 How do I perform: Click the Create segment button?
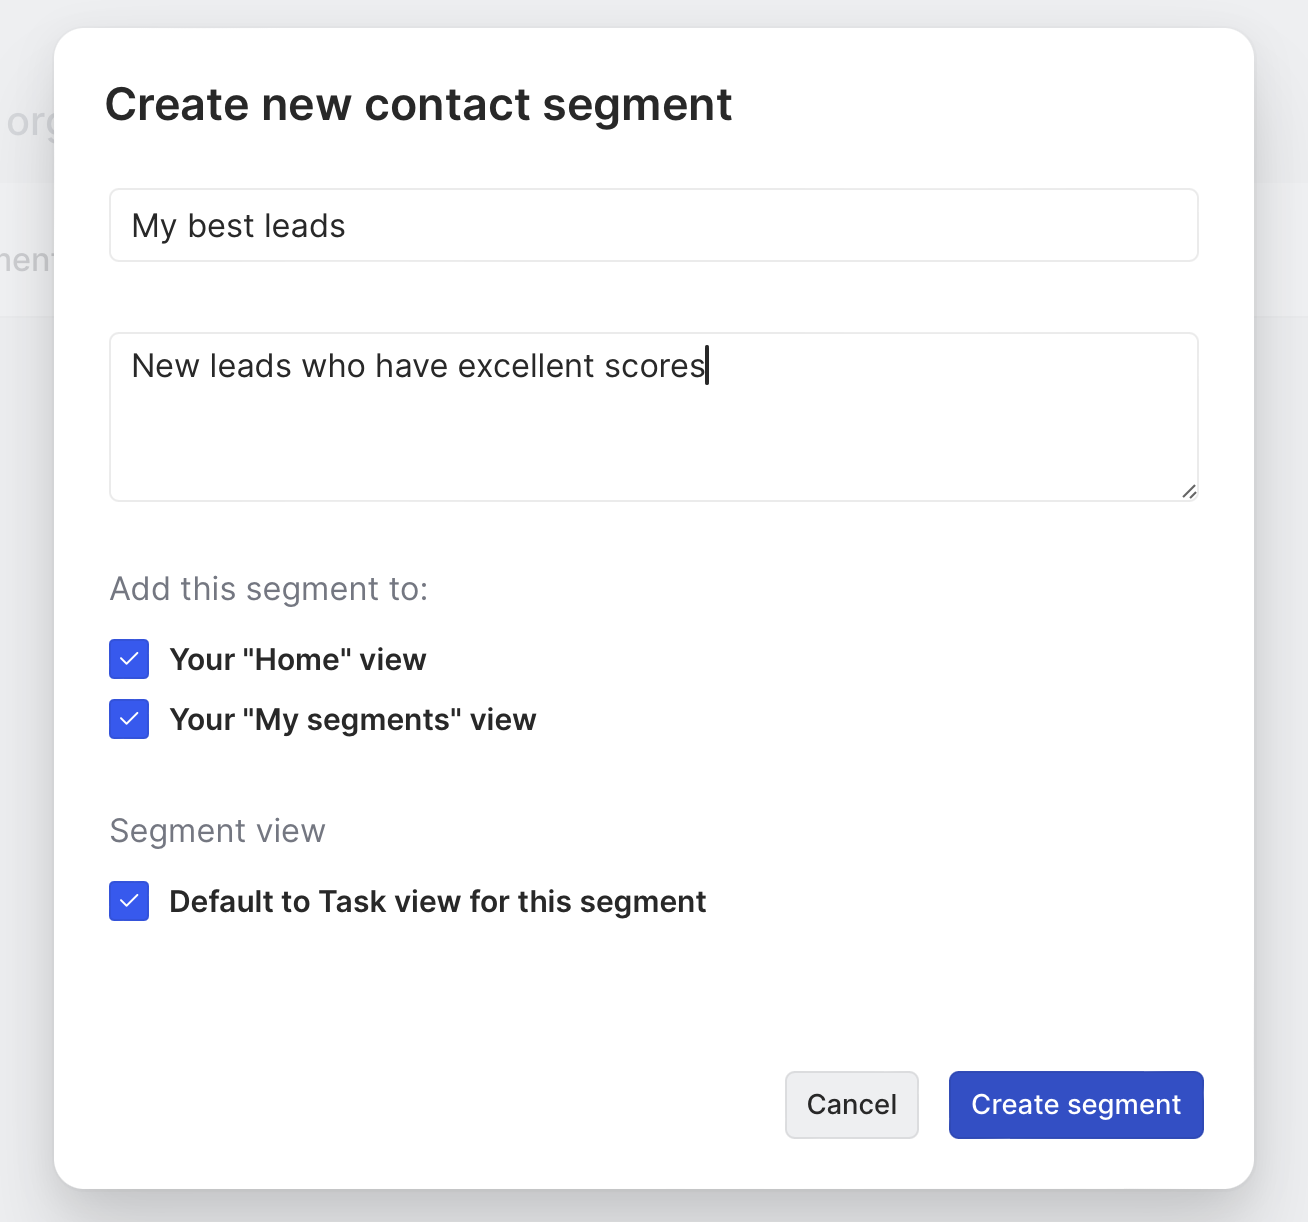pos(1075,1105)
